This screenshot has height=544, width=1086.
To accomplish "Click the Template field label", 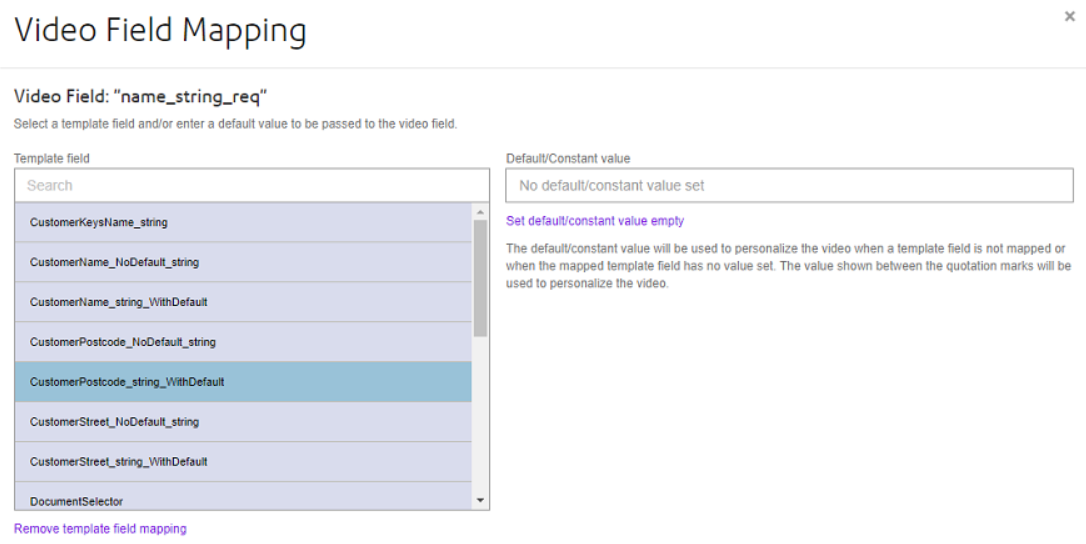I will coord(52,158).
